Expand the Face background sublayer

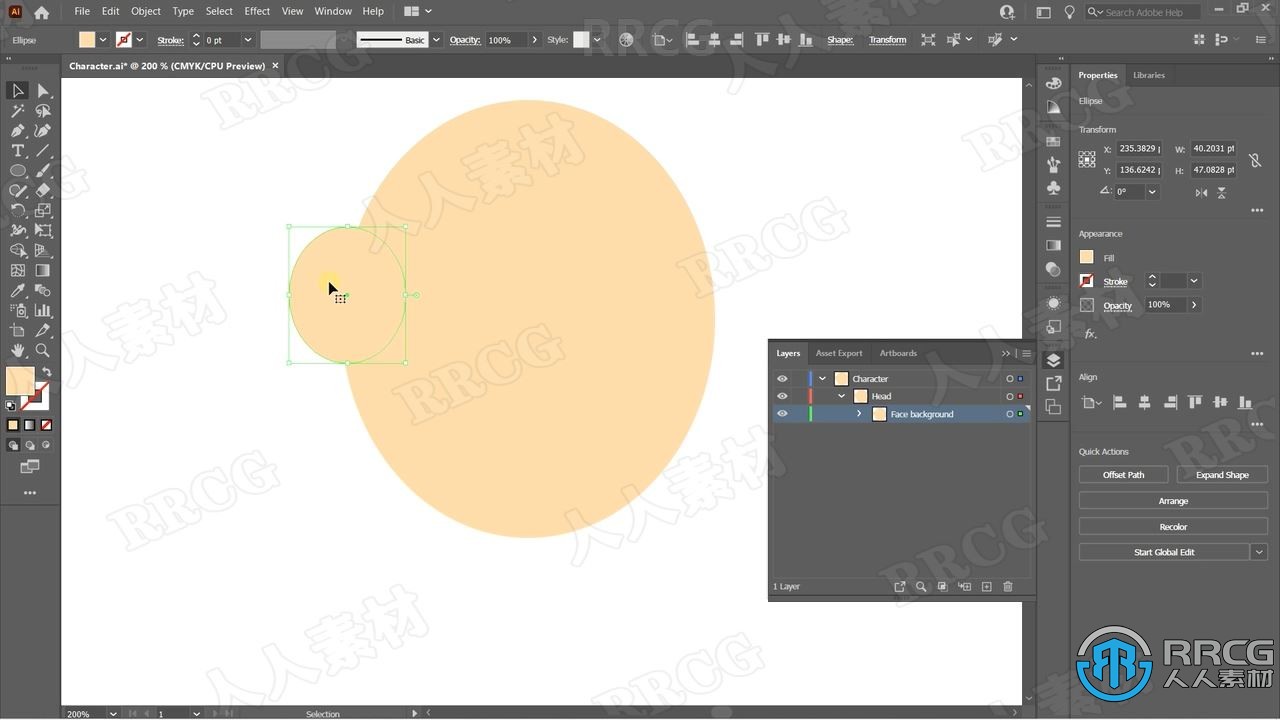tap(859, 414)
